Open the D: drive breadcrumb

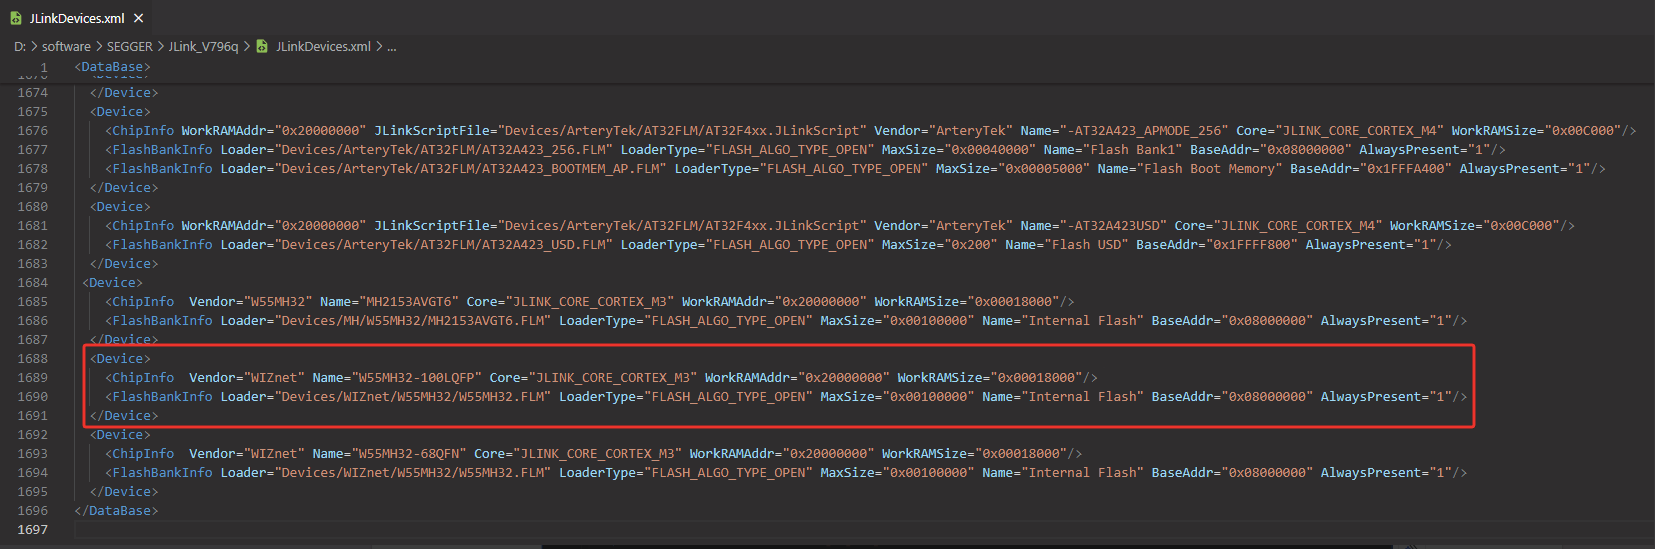point(20,46)
